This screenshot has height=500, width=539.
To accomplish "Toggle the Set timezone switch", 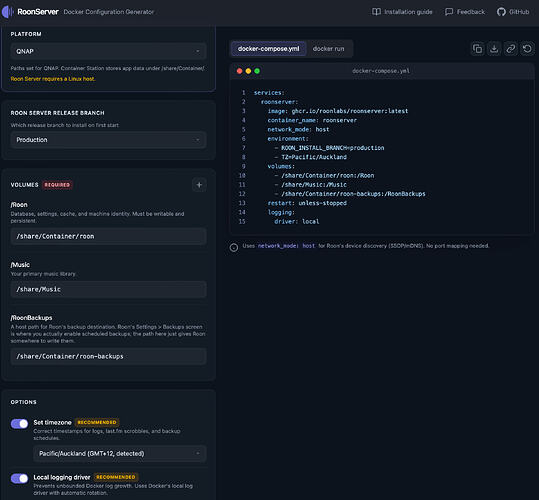I will 19,424.
